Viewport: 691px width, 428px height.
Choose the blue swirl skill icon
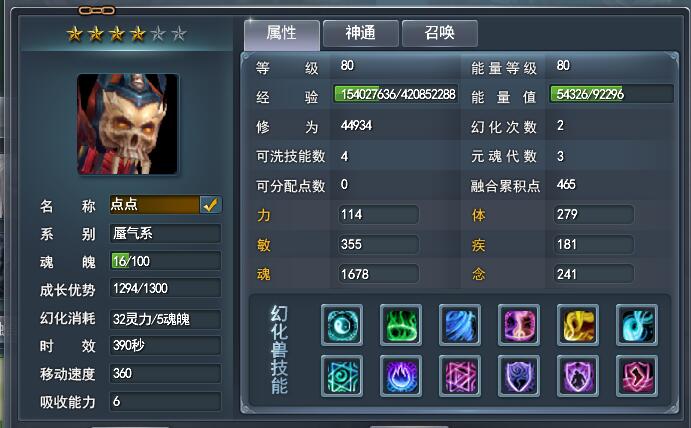coord(460,325)
